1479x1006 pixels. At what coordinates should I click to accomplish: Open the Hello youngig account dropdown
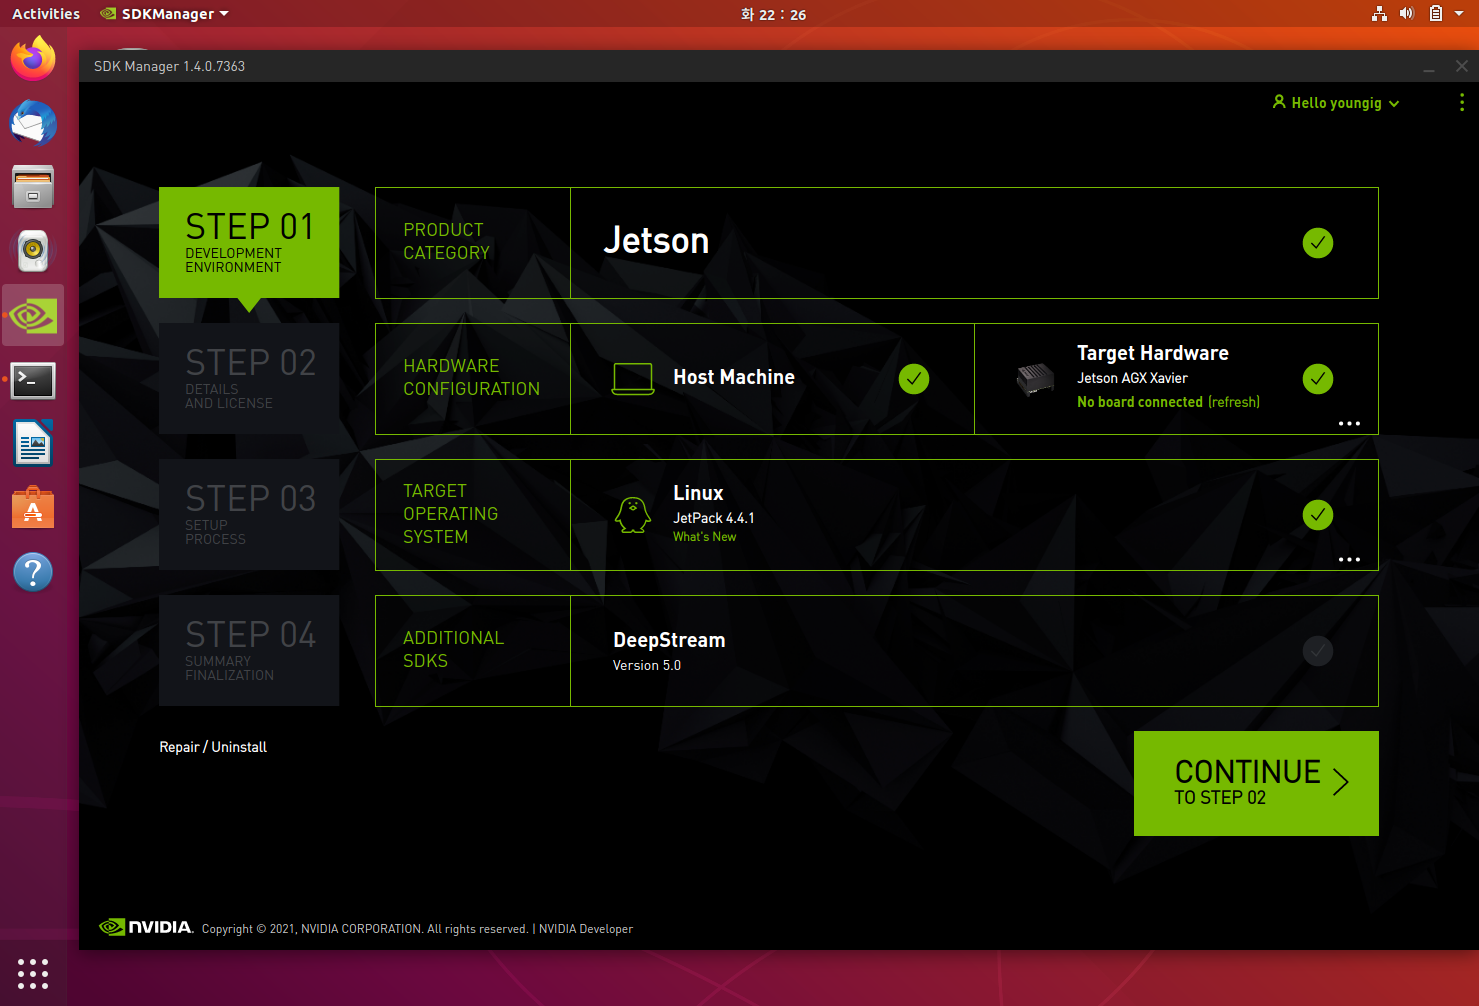[1336, 103]
